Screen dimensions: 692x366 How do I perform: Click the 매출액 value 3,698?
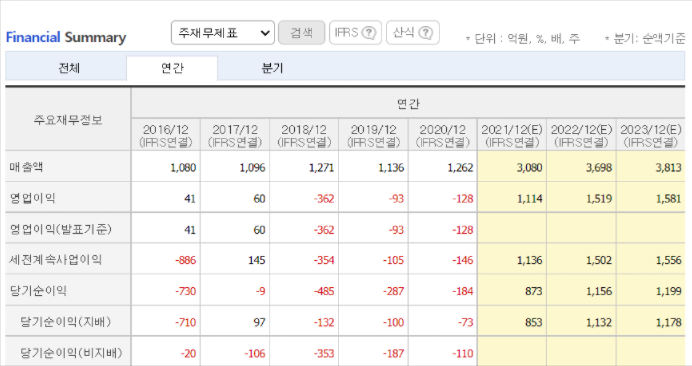(599, 168)
